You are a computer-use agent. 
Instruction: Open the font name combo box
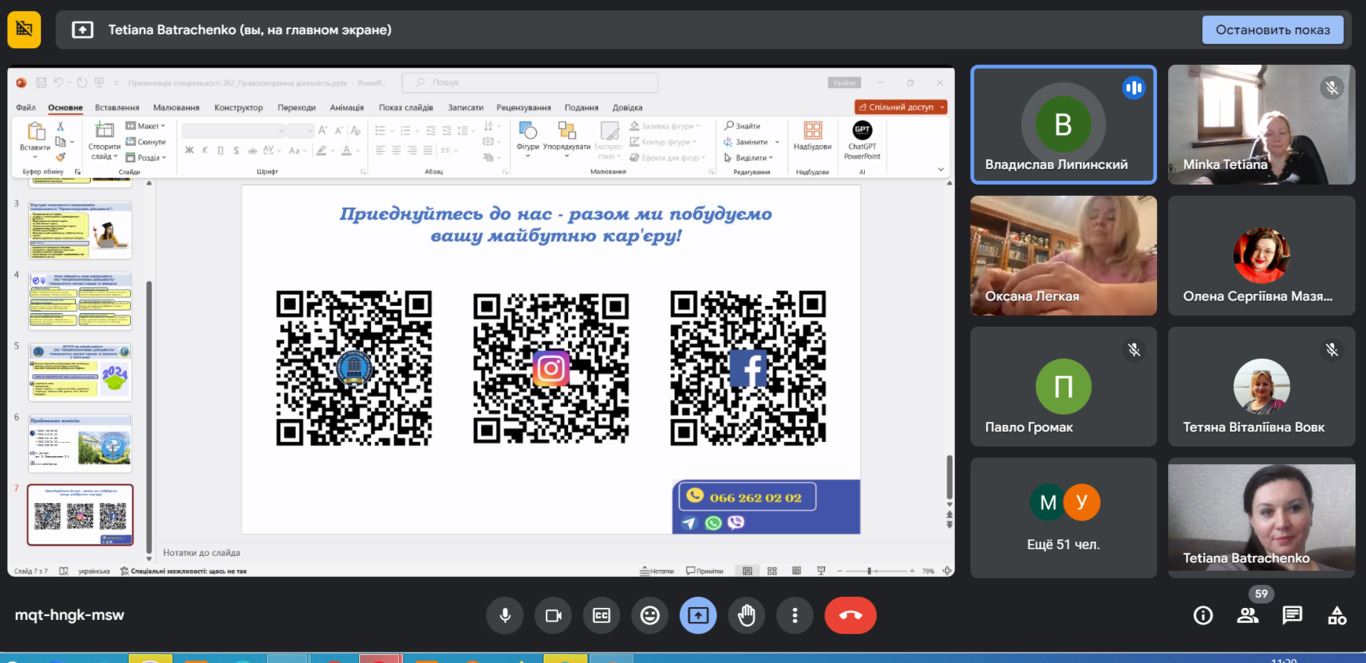click(x=234, y=130)
